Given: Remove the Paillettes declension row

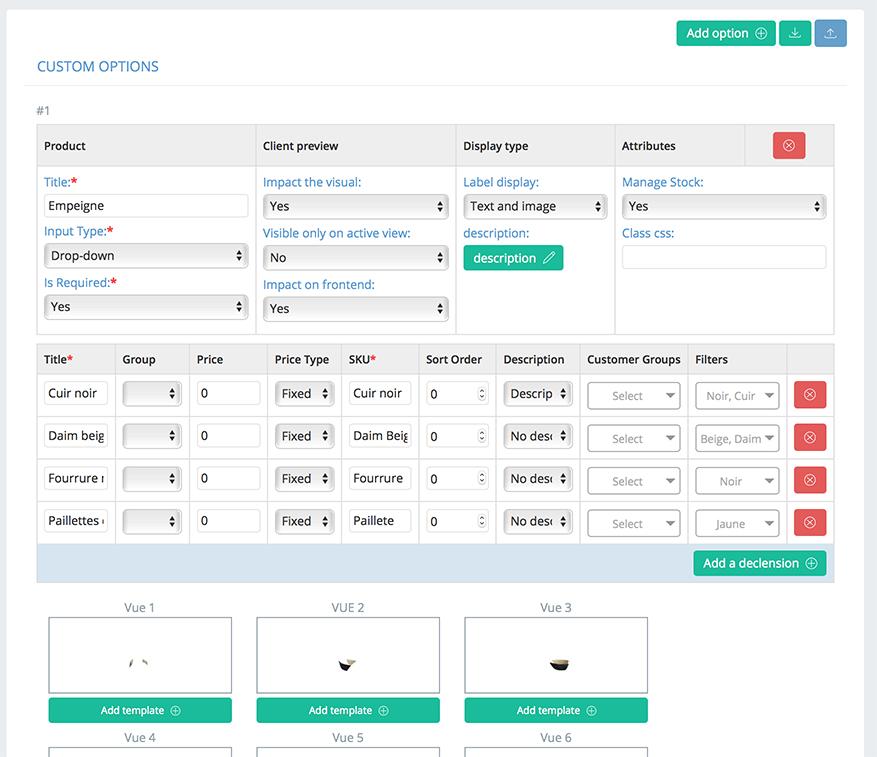Looking at the screenshot, I should [x=810, y=523].
